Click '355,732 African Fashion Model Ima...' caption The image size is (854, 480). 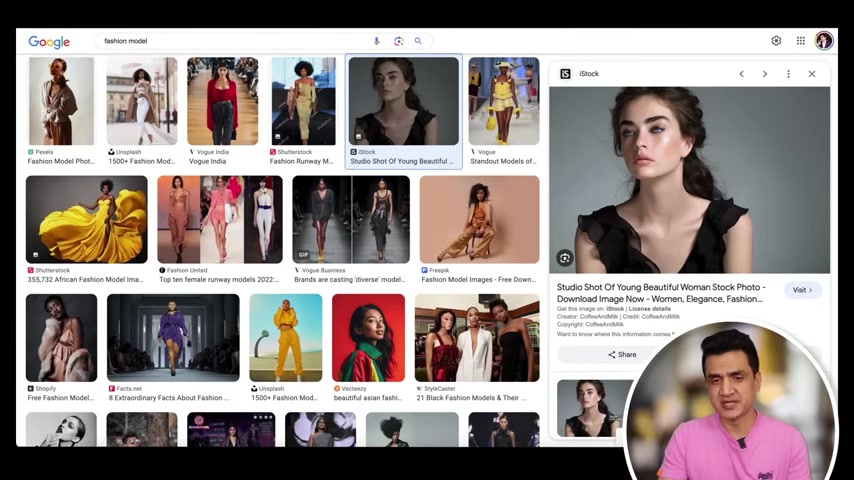[x=86, y=280]
